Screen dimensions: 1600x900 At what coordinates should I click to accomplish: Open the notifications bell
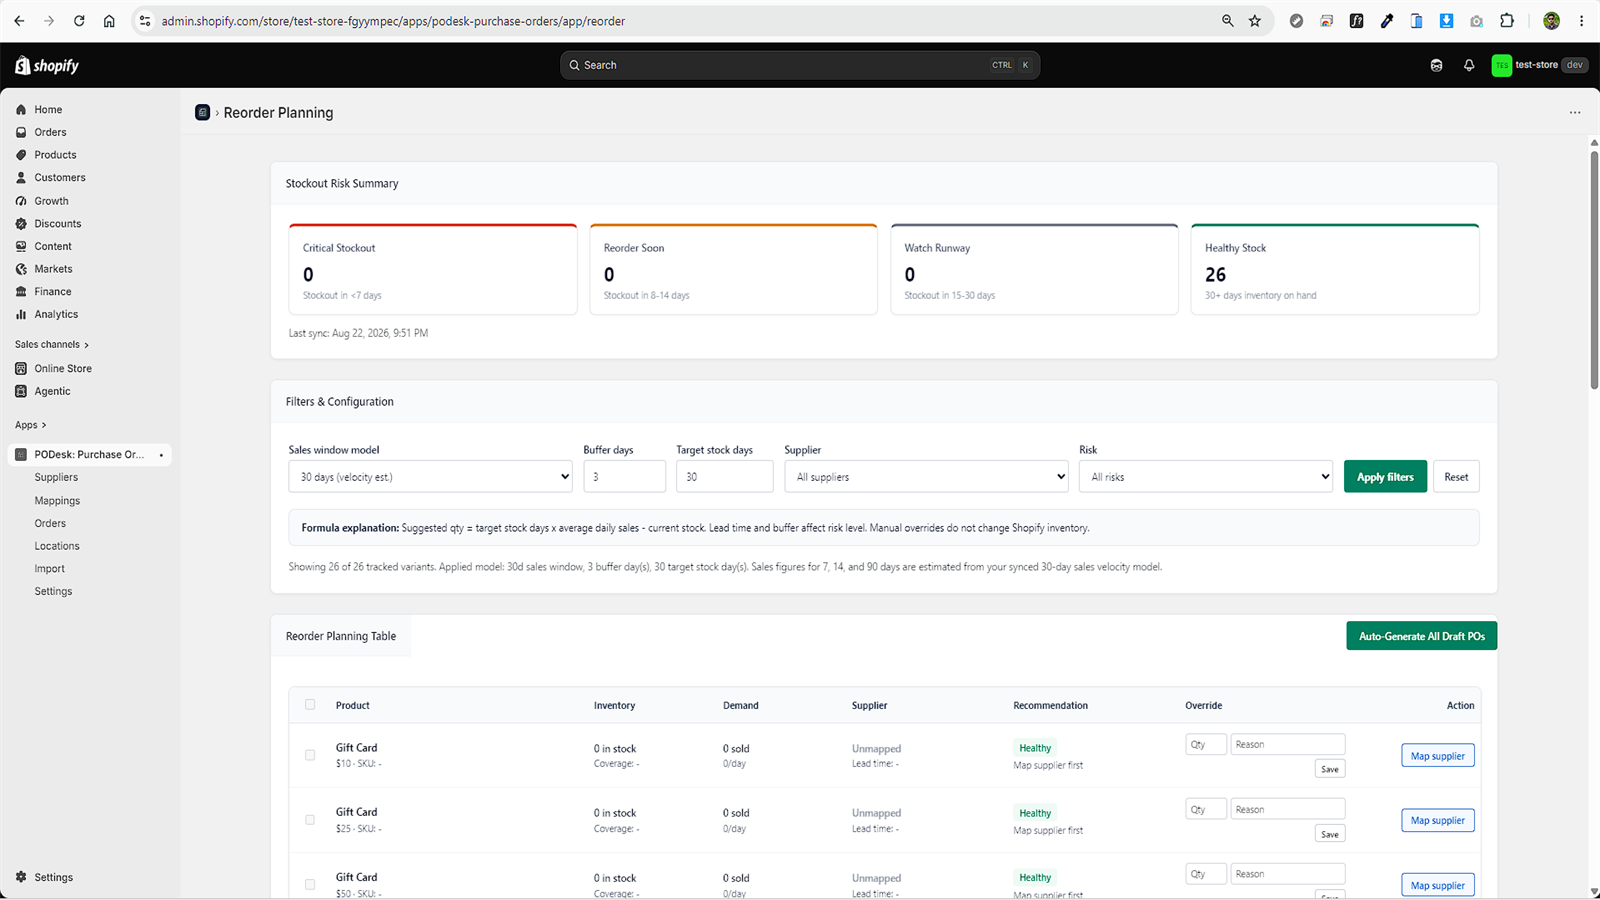(x=1469, y=65)
